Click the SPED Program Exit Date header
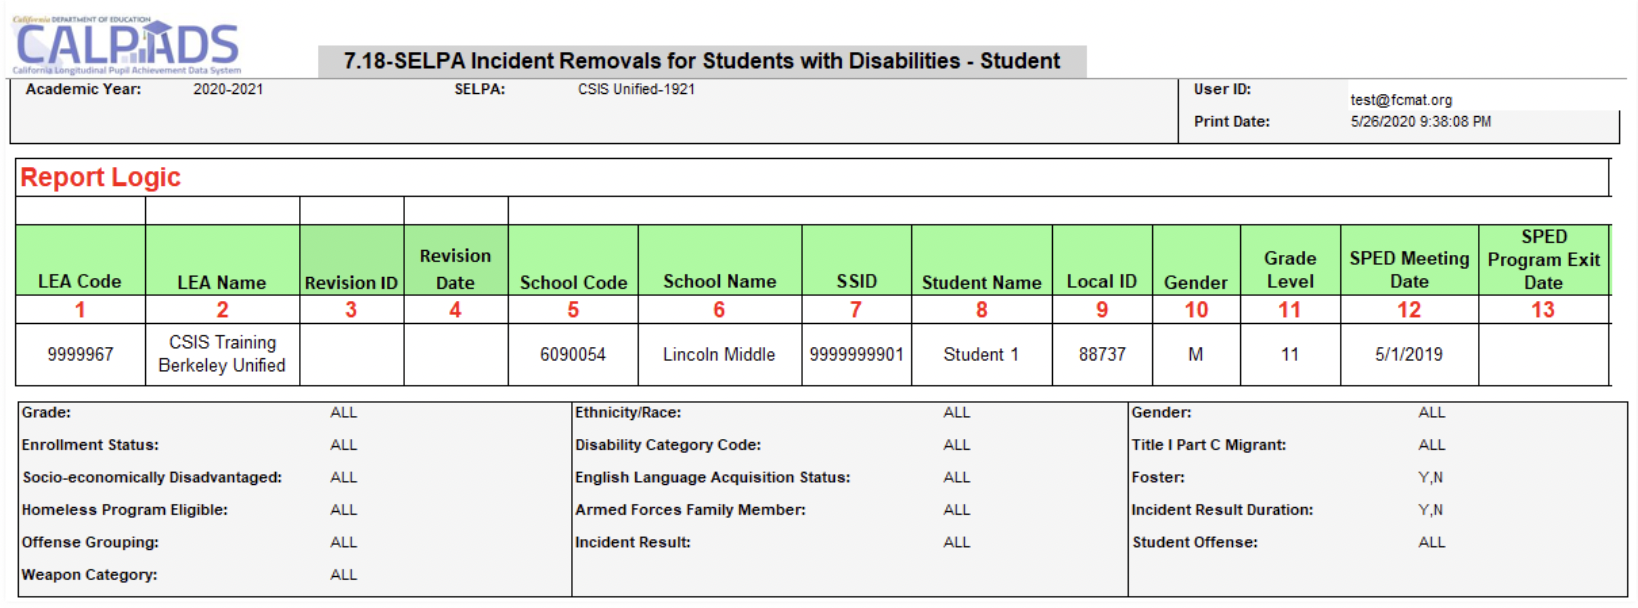Viewport: 1638px width, 608px height. (x=1544, y=260)
